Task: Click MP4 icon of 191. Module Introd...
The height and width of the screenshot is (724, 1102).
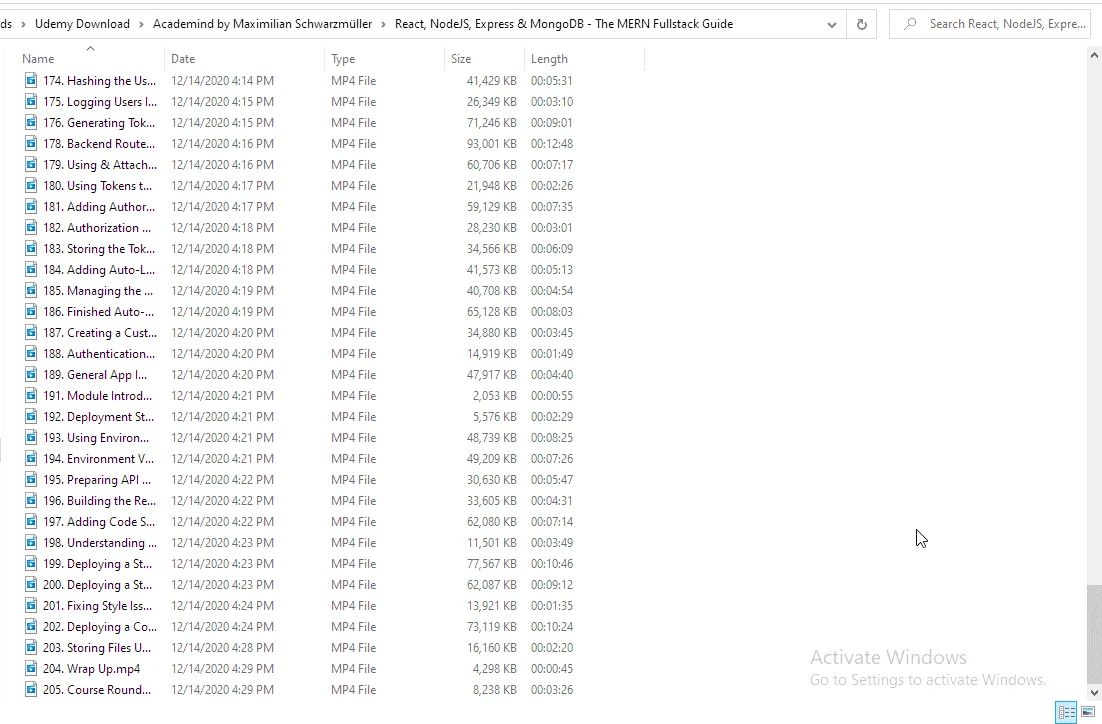Action: tap(31, 396)
